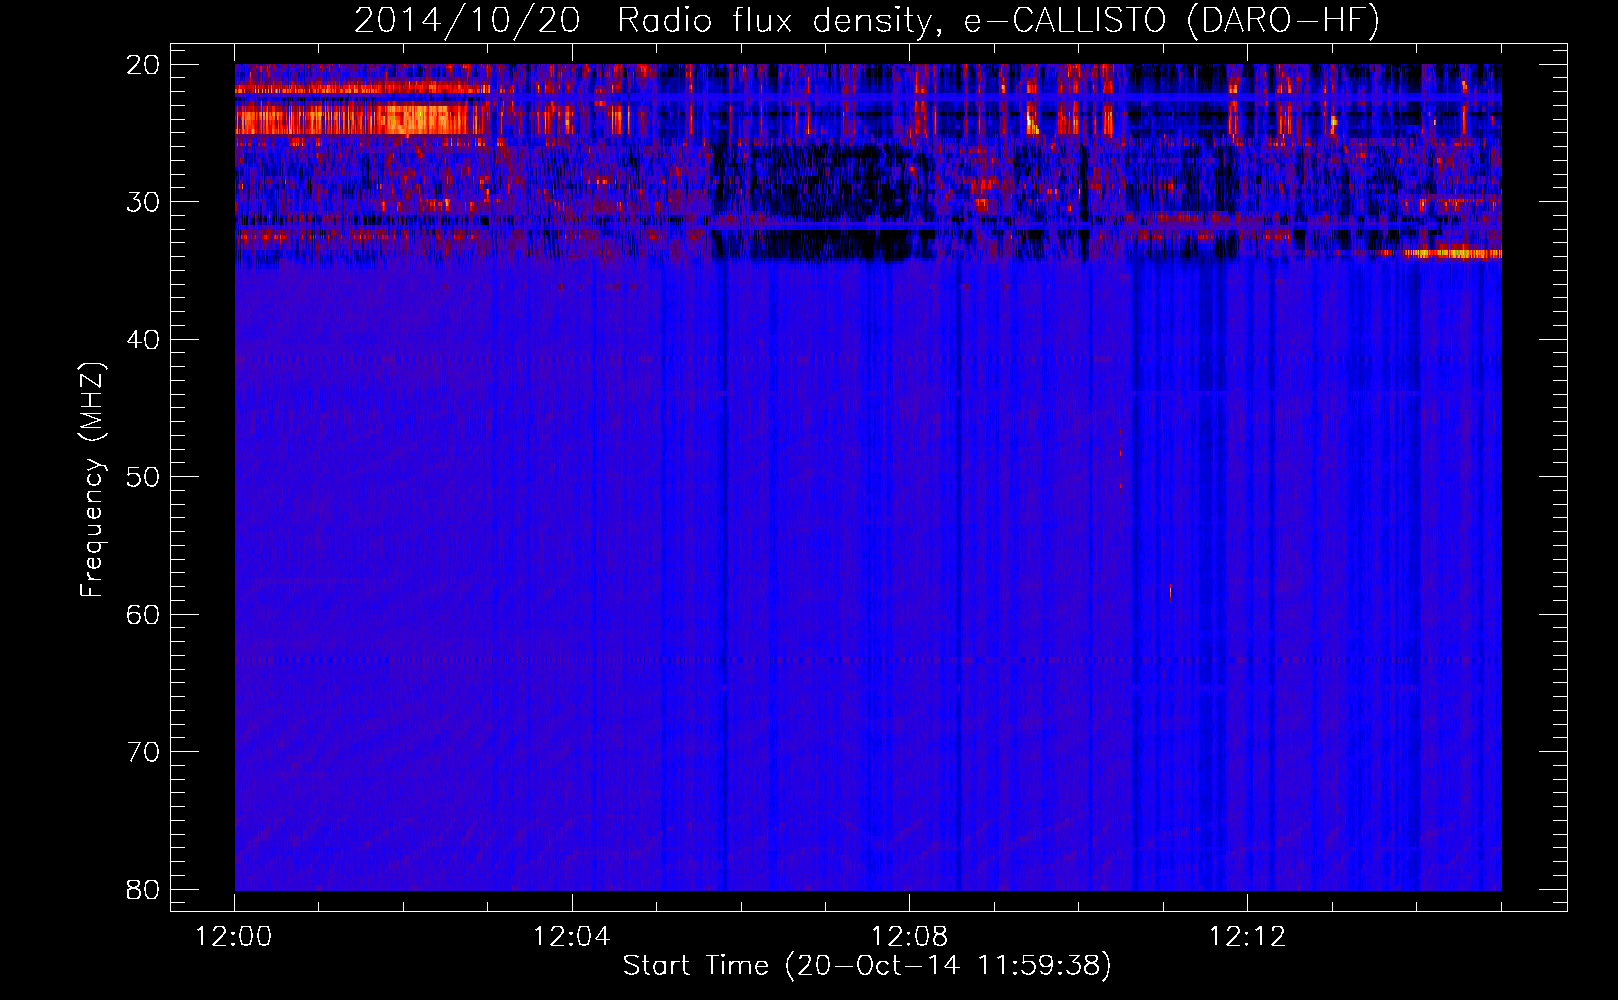Click the '30' frequency tick label

(143, 202)
